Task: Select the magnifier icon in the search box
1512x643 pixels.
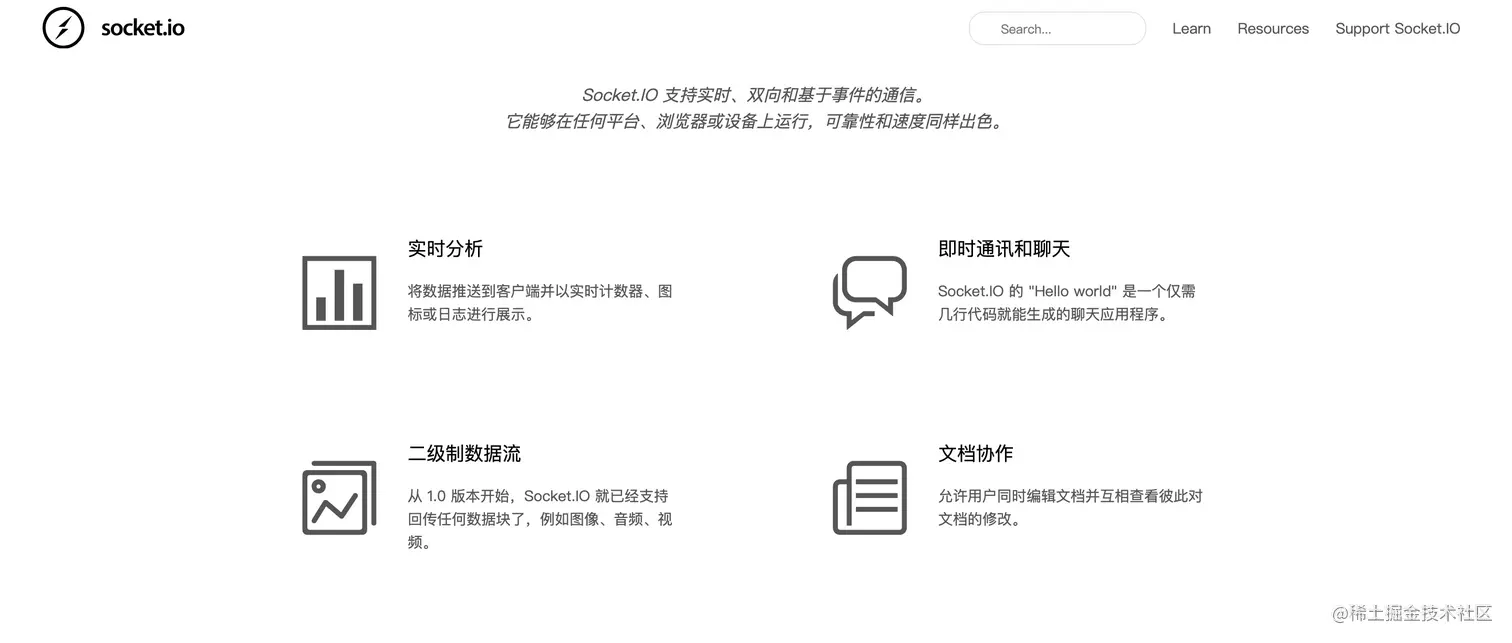Action: point(986,28)
